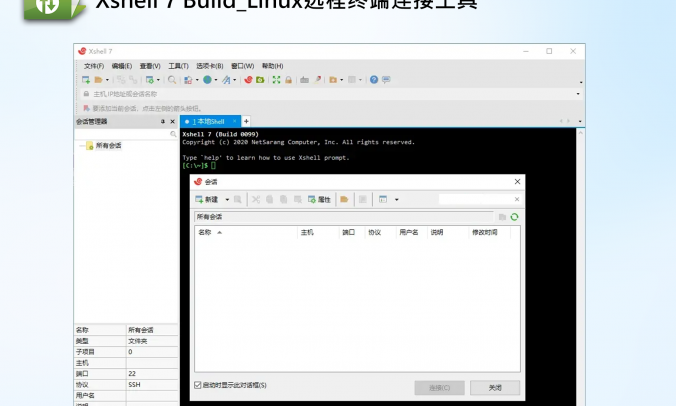
Task: Open the 帮助(H) menu
Action: pyautogui.click(x=272, y=66)
